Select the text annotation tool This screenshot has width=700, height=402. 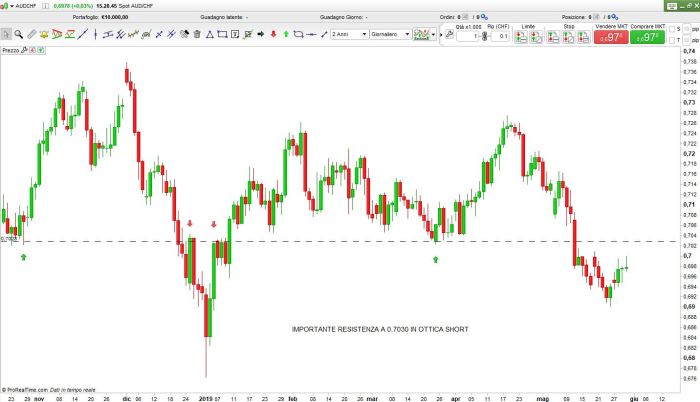pyautogui.click(x=235, y=34)
